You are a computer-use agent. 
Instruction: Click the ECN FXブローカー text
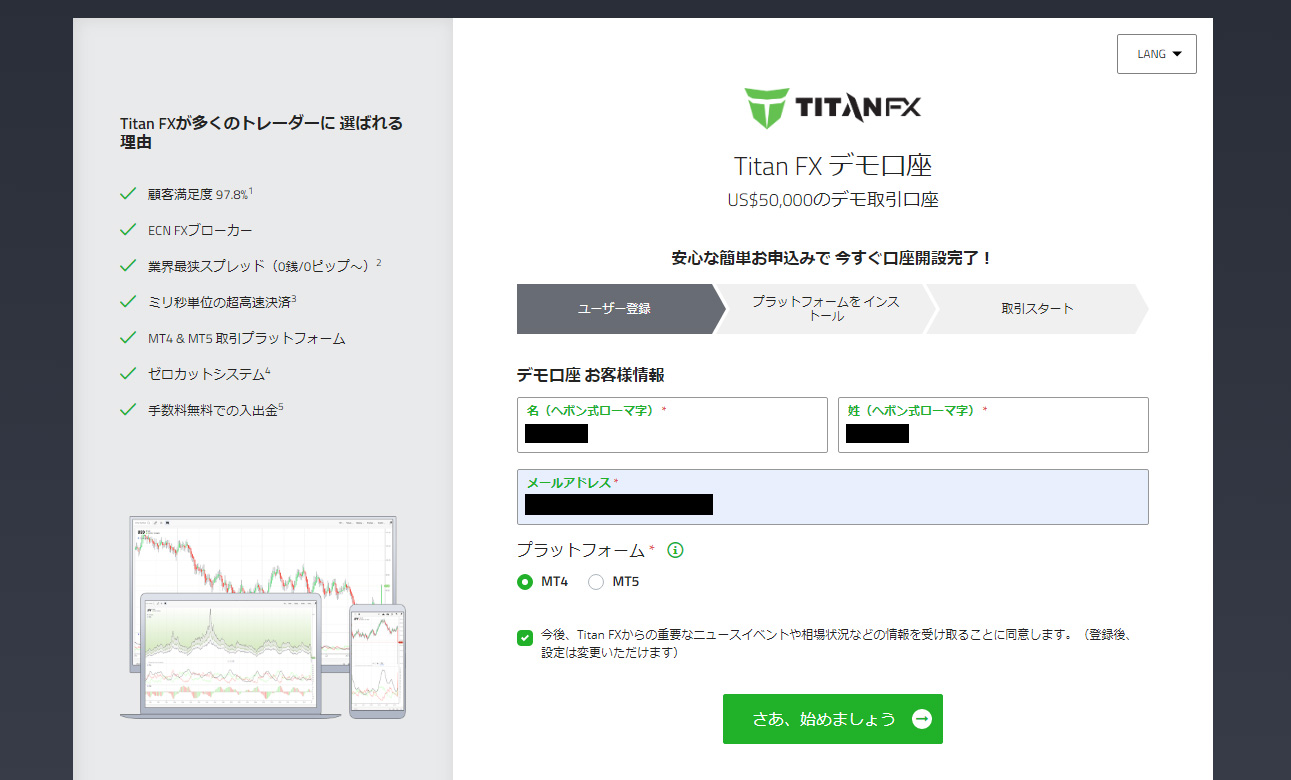[x=200, y=230]
